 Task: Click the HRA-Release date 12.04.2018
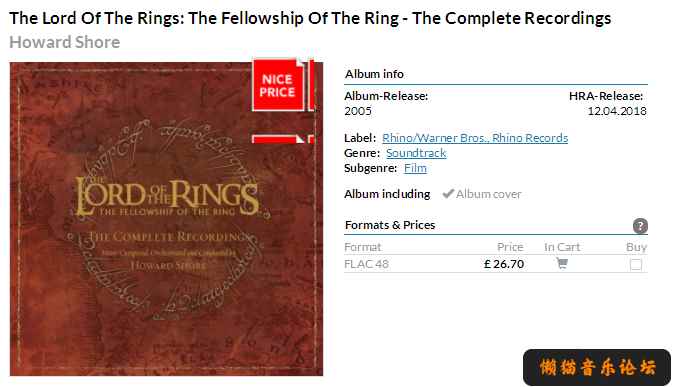coord(617,111)
